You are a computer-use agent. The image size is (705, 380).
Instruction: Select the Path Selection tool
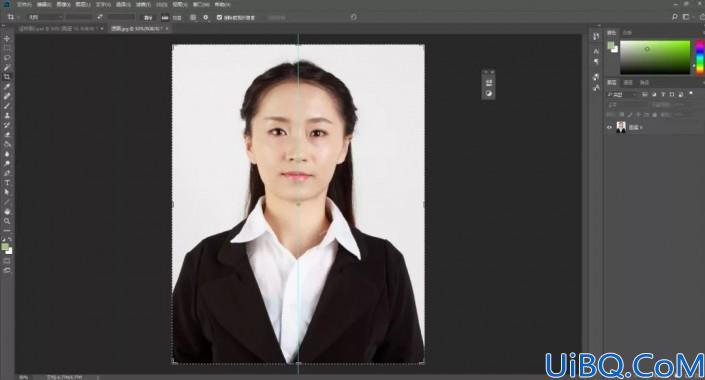pos(7,192)
